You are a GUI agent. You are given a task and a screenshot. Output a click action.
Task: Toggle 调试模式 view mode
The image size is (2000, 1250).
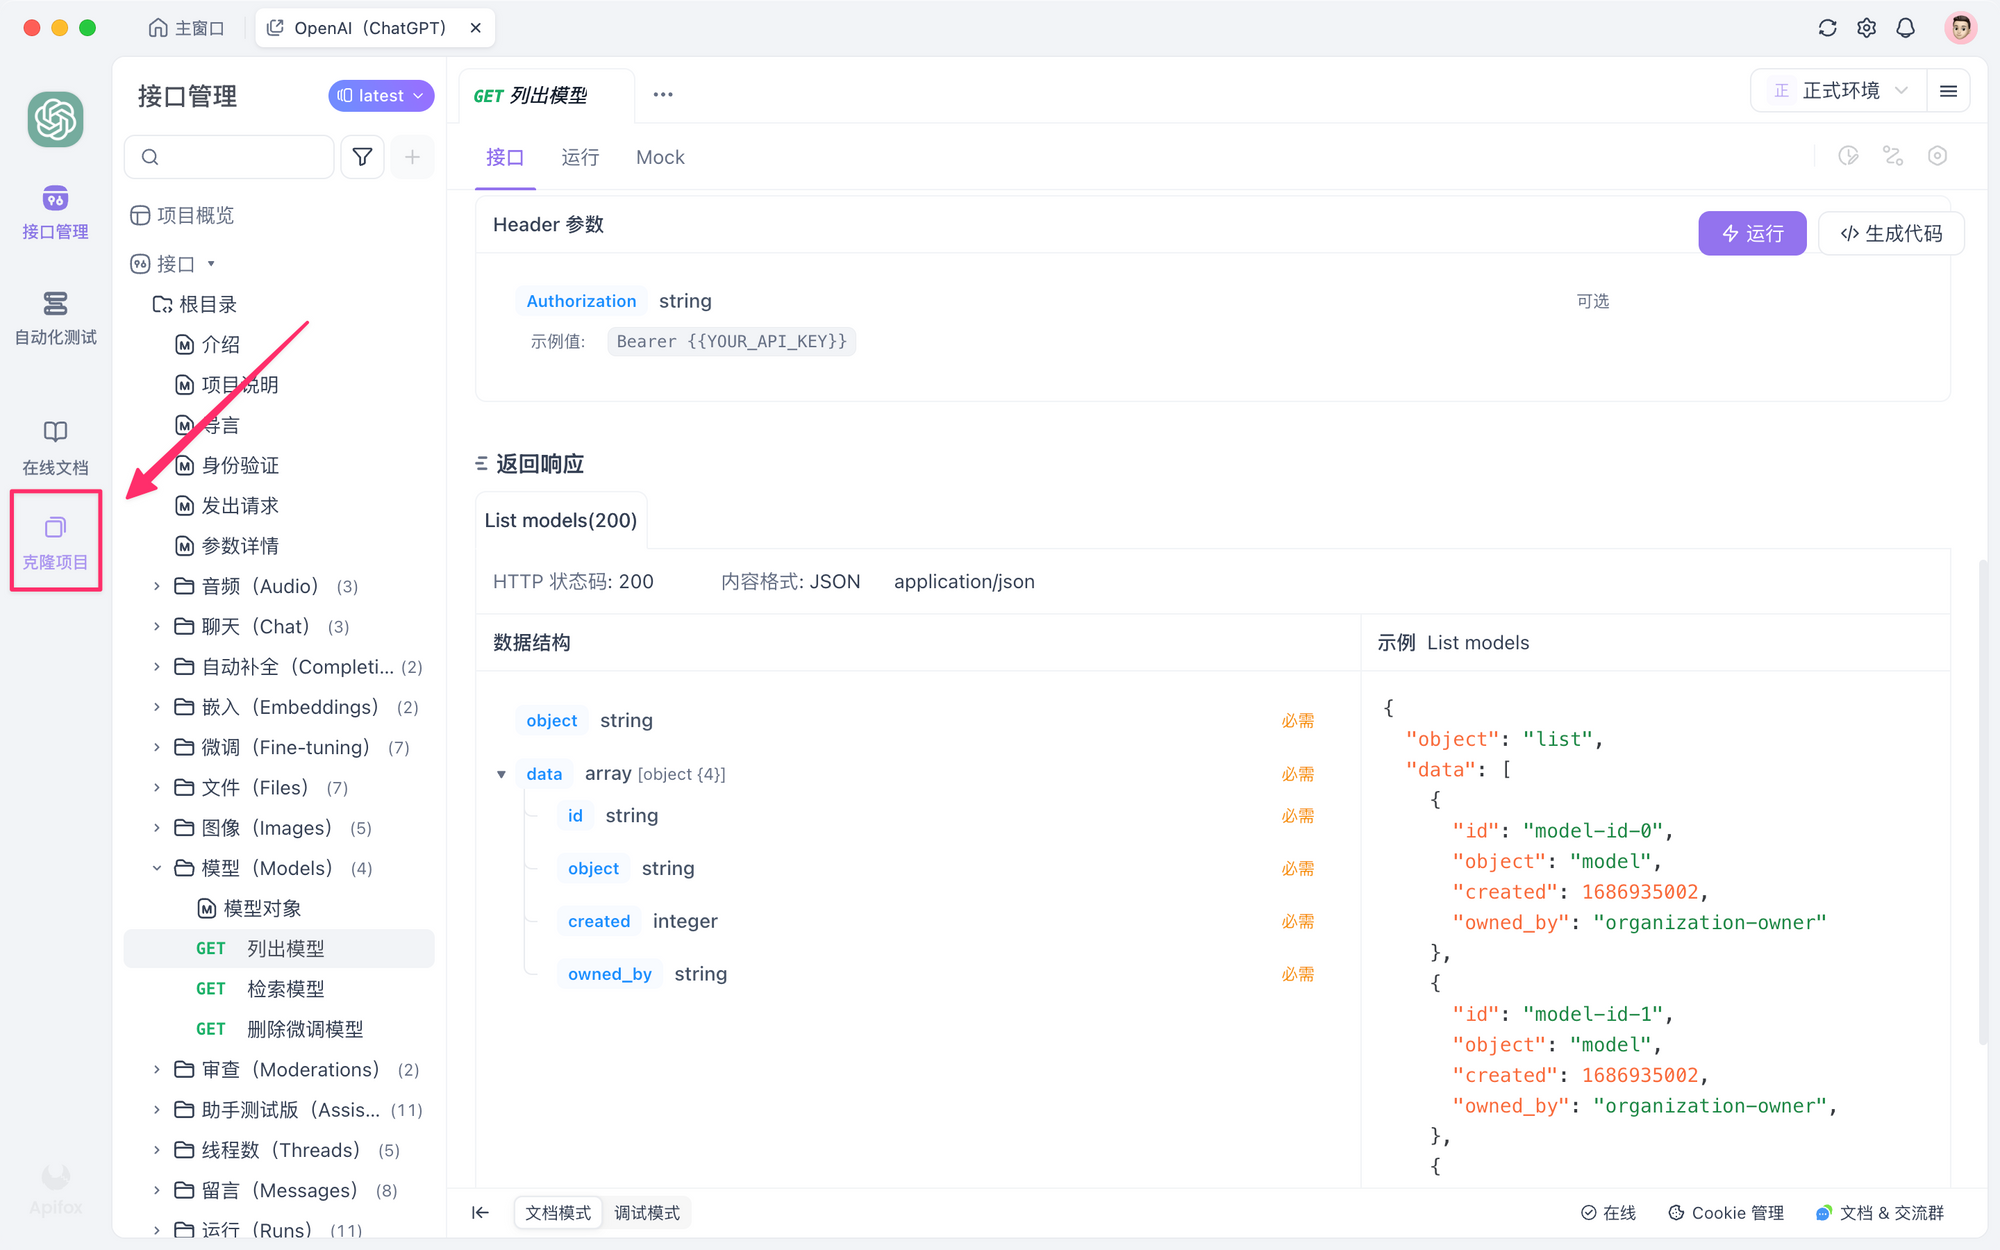coord(645,1211)
